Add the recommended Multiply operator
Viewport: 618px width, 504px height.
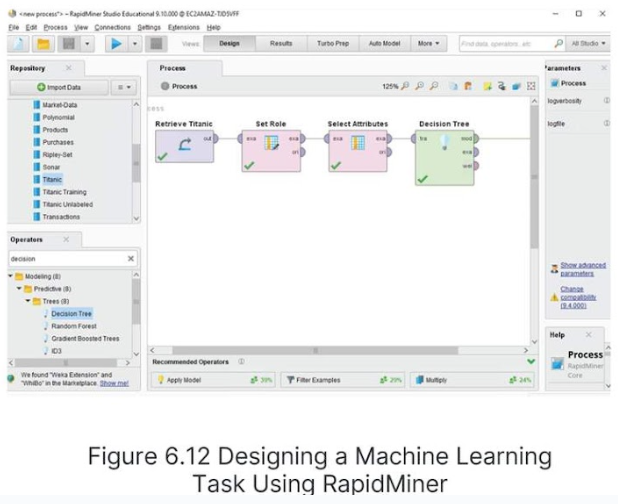(x=472, y=380)
